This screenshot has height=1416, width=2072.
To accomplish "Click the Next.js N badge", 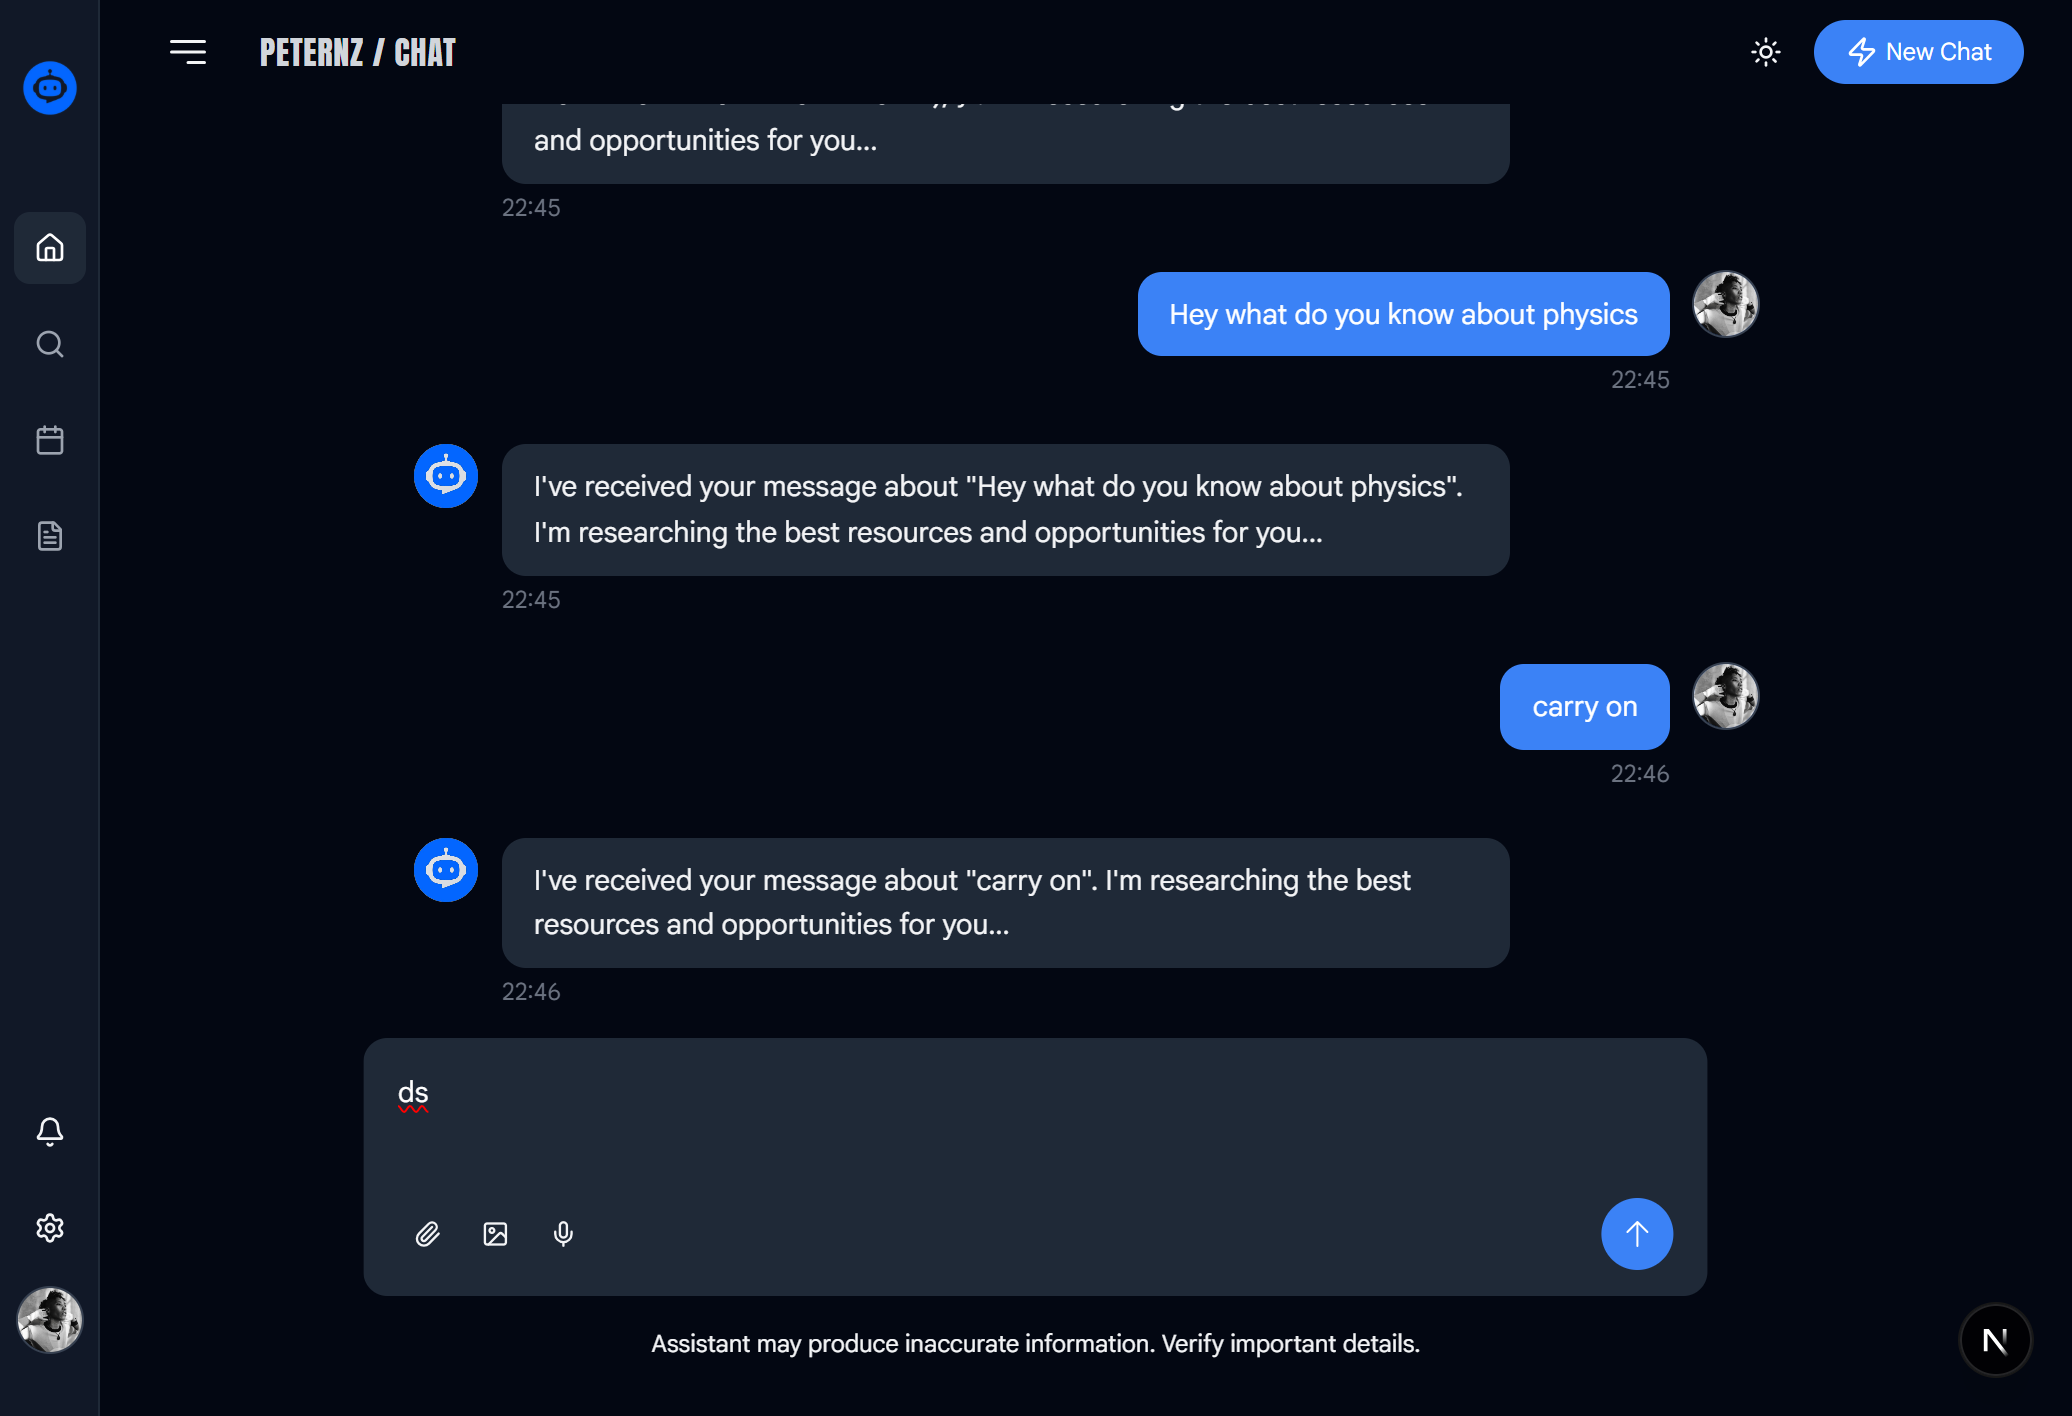I will click(x=1995, y=1340).
